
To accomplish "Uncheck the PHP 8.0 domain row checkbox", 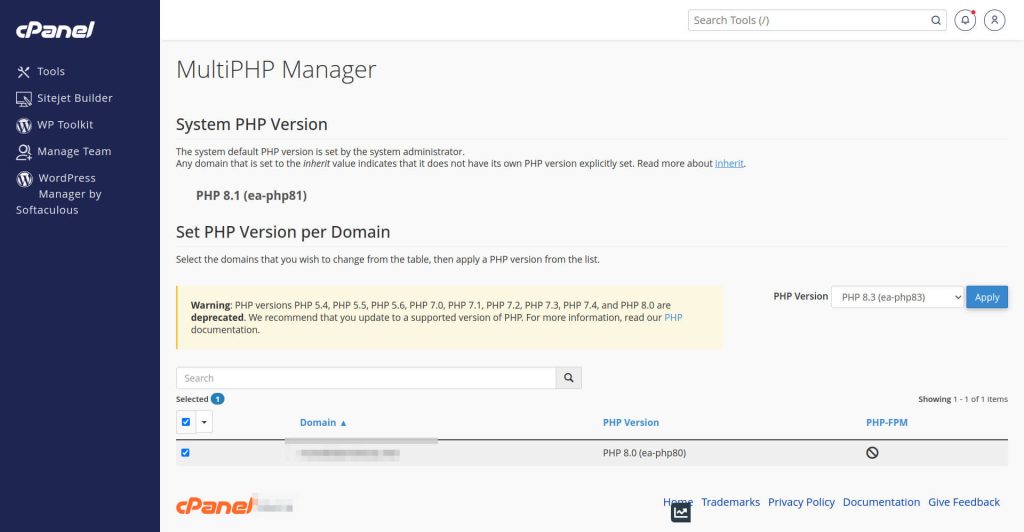I will coord(185,452).
